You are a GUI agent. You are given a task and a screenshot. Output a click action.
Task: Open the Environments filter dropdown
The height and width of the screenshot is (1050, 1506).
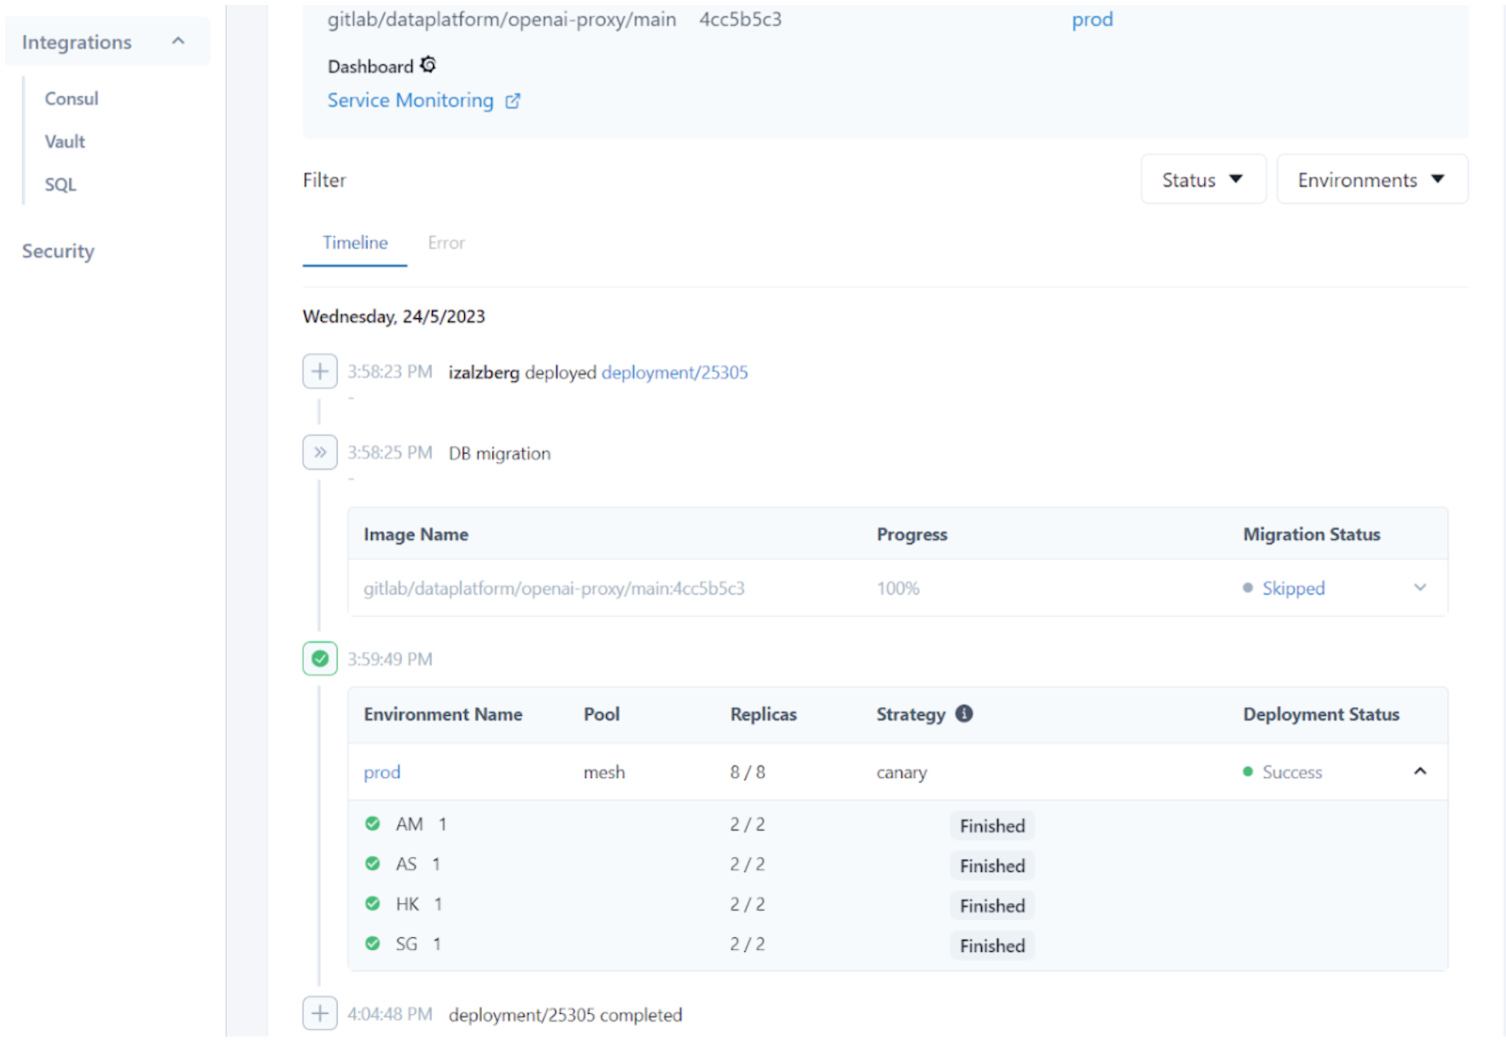pos(1371,179)
